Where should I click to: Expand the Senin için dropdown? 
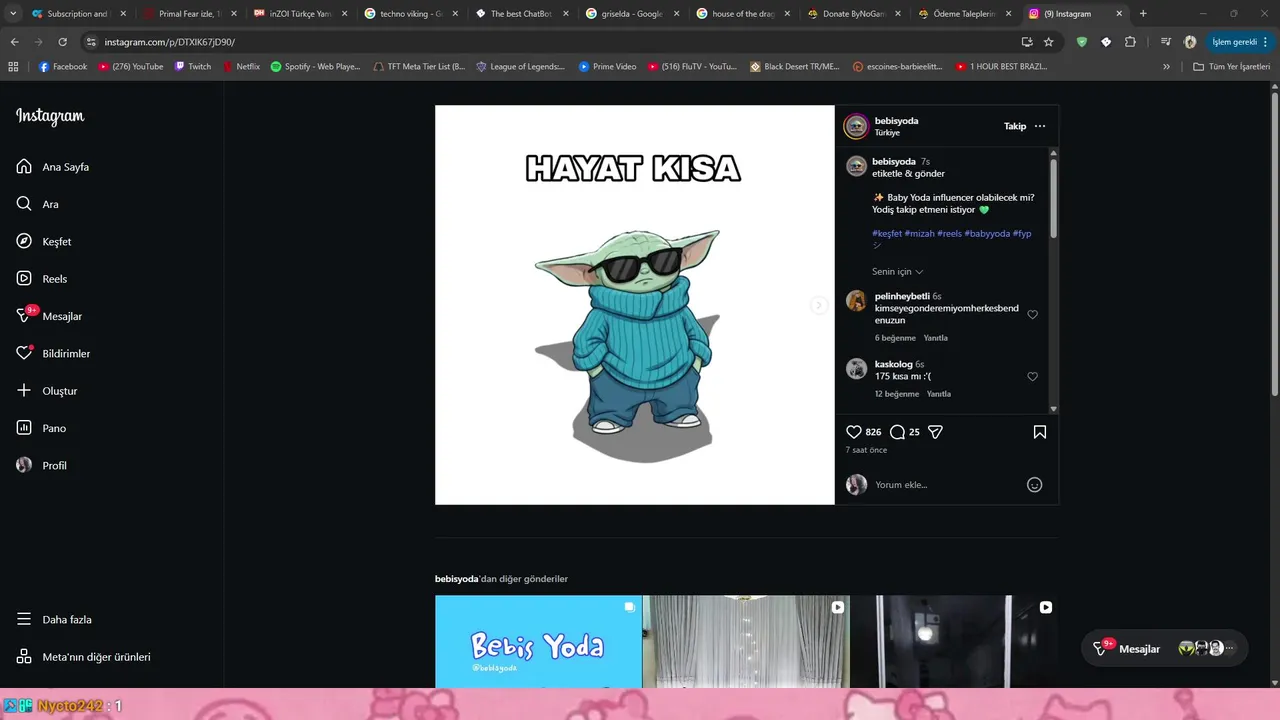[x=897, y=272]
